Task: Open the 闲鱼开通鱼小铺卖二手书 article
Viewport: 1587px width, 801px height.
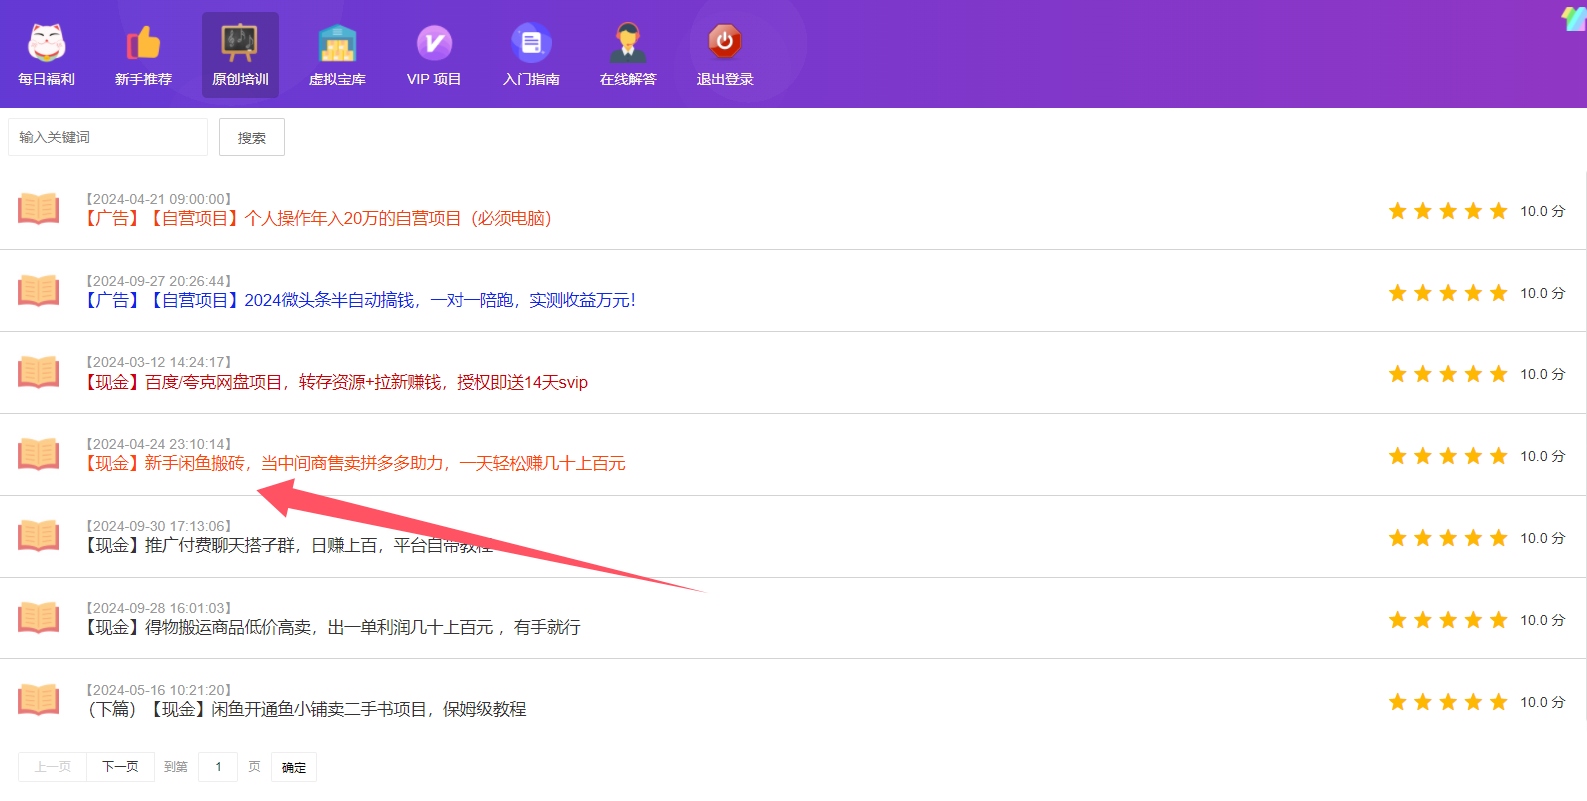Action: (307, 710)
